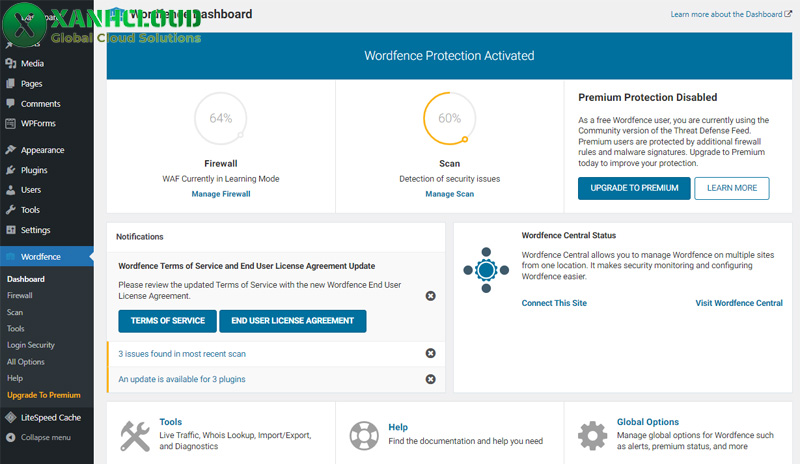800x464 pixels.
Task: Open Global Options gear icon
Action: pyautogui.click(x=592, y=436)
